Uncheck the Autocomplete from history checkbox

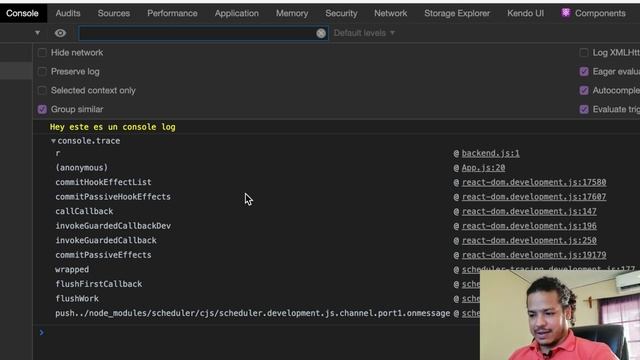(x=584, y=90)
